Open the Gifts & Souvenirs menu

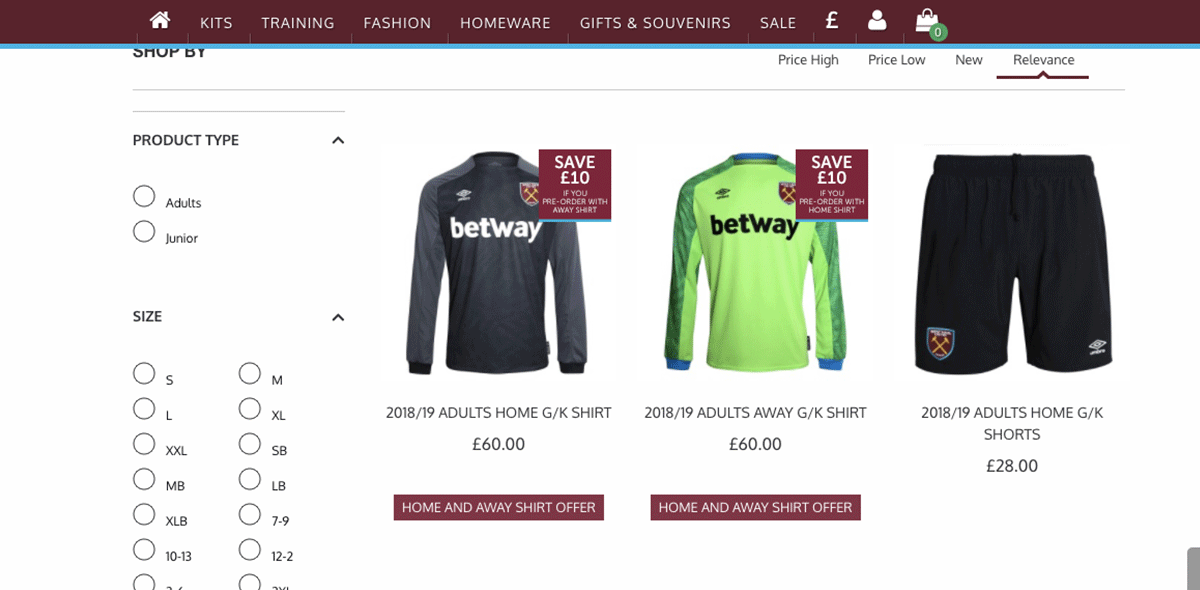(x=655, y=23)
